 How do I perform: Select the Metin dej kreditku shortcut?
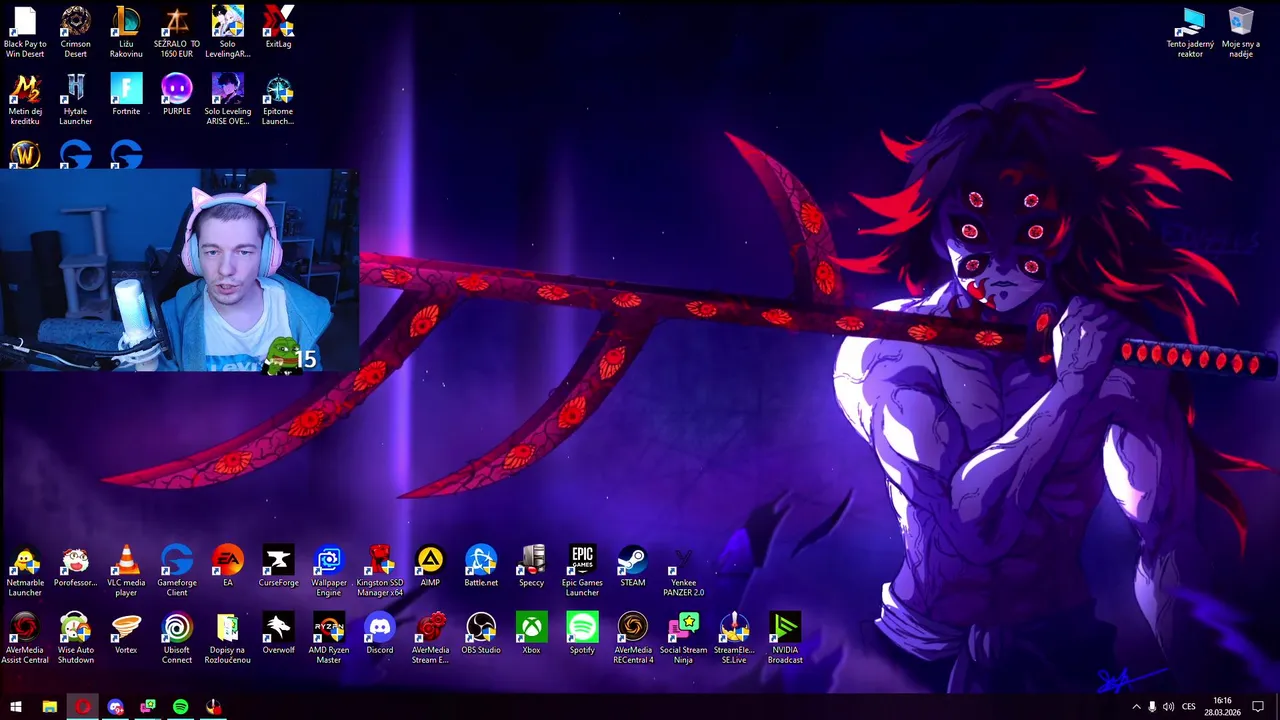click(x=25, y=99)
